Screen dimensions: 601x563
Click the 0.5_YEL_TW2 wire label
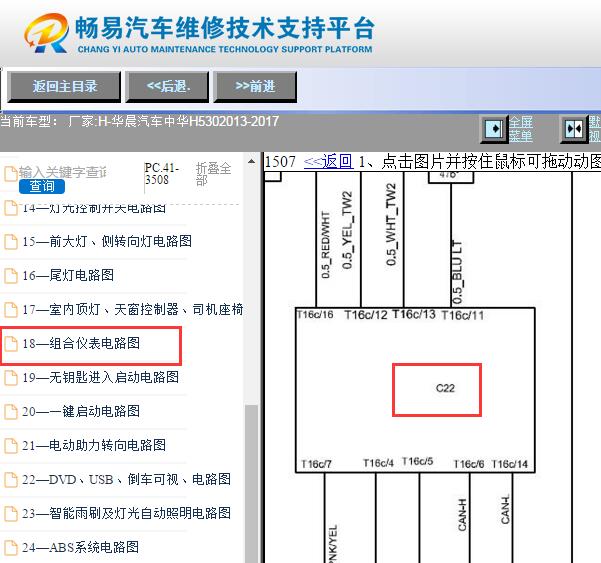pos(347,230)
